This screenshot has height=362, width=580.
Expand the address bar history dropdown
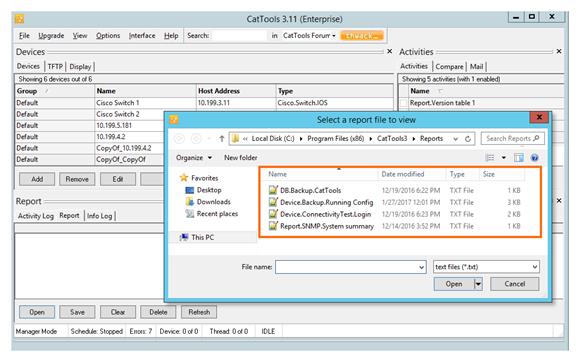tap(456, 139)
